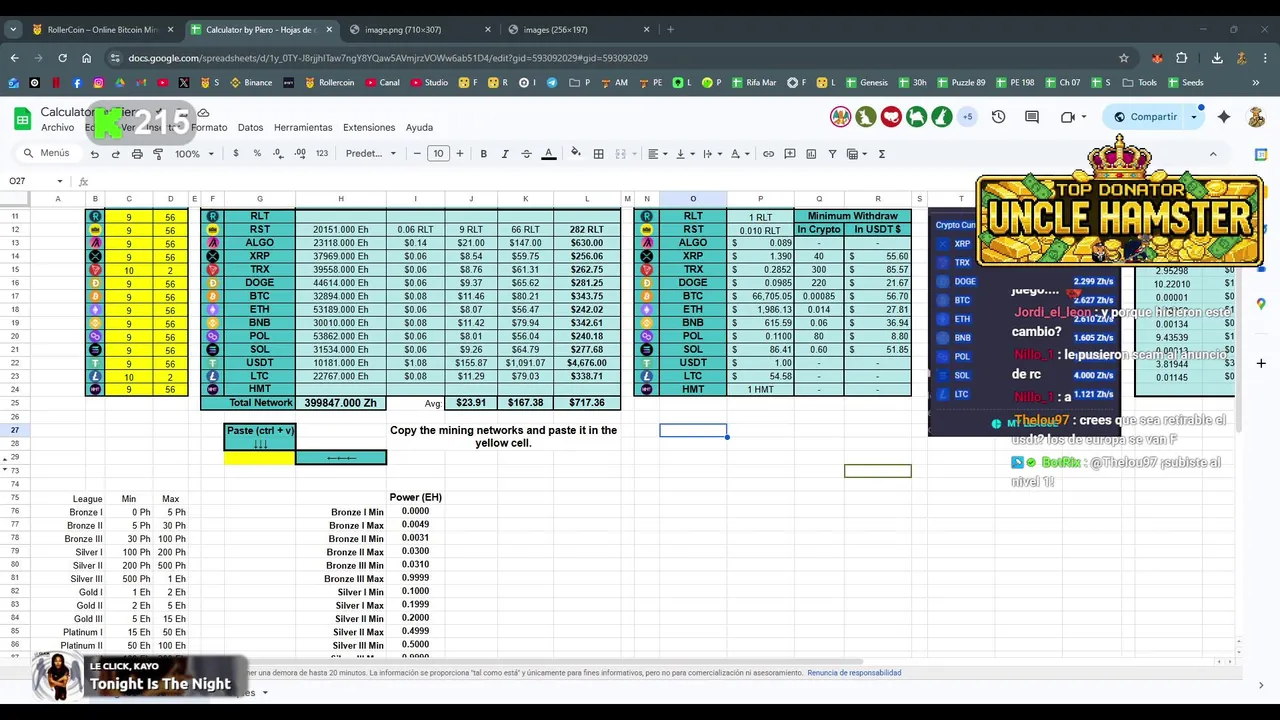The height and width of the screenshot is (720, 1280).
Task: Apply percent format
Action: click(x=257, y=154)
